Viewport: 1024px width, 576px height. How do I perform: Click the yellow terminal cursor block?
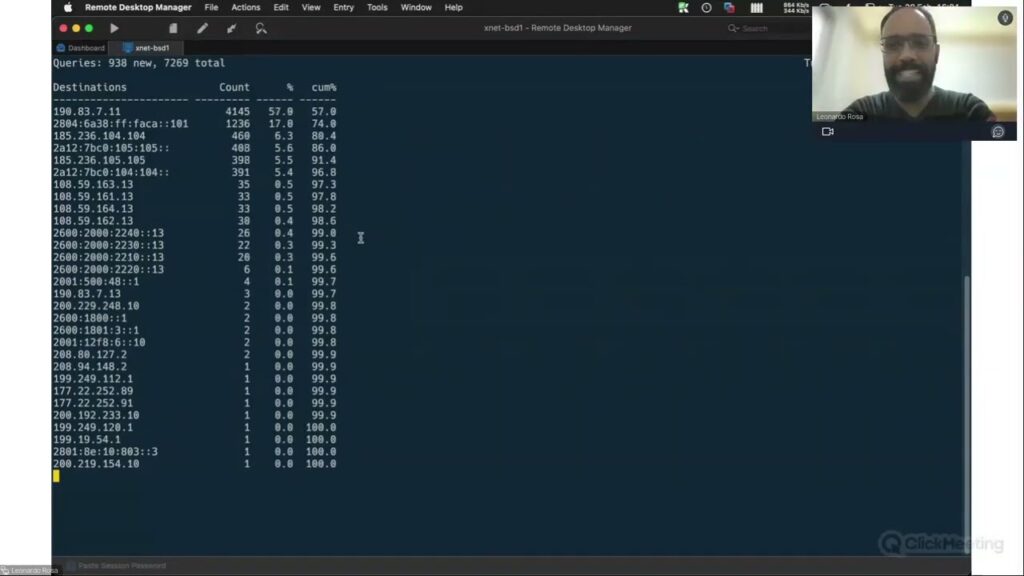56,476
